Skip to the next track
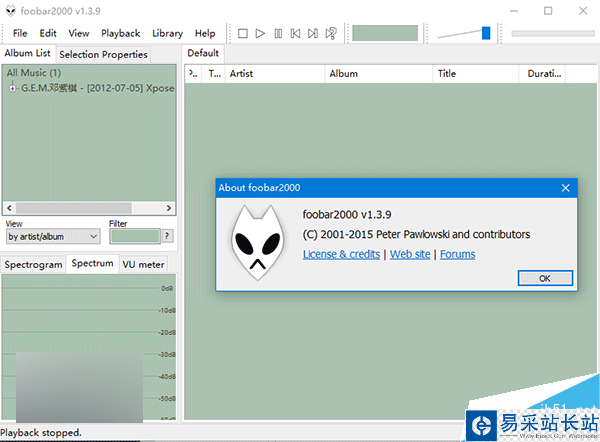Image resolution: width=600 pixels, height=442 pixels. (x=313, y=34)
